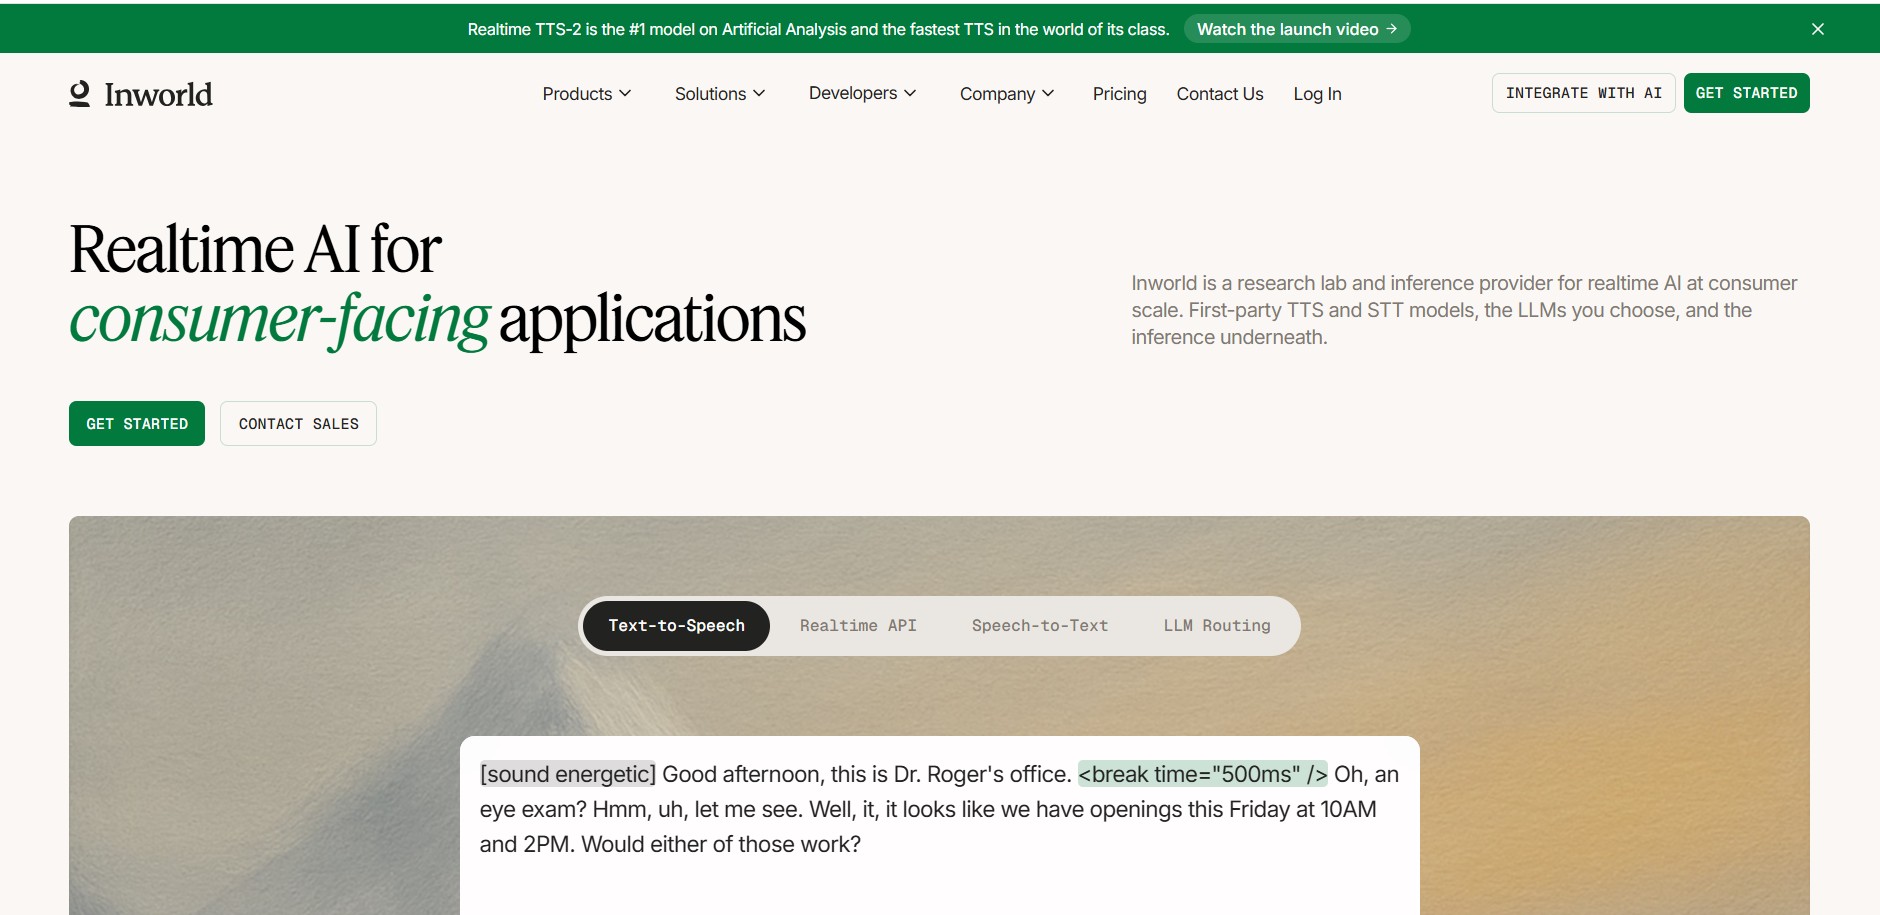Open the Company dropdown

[1007, 94]
